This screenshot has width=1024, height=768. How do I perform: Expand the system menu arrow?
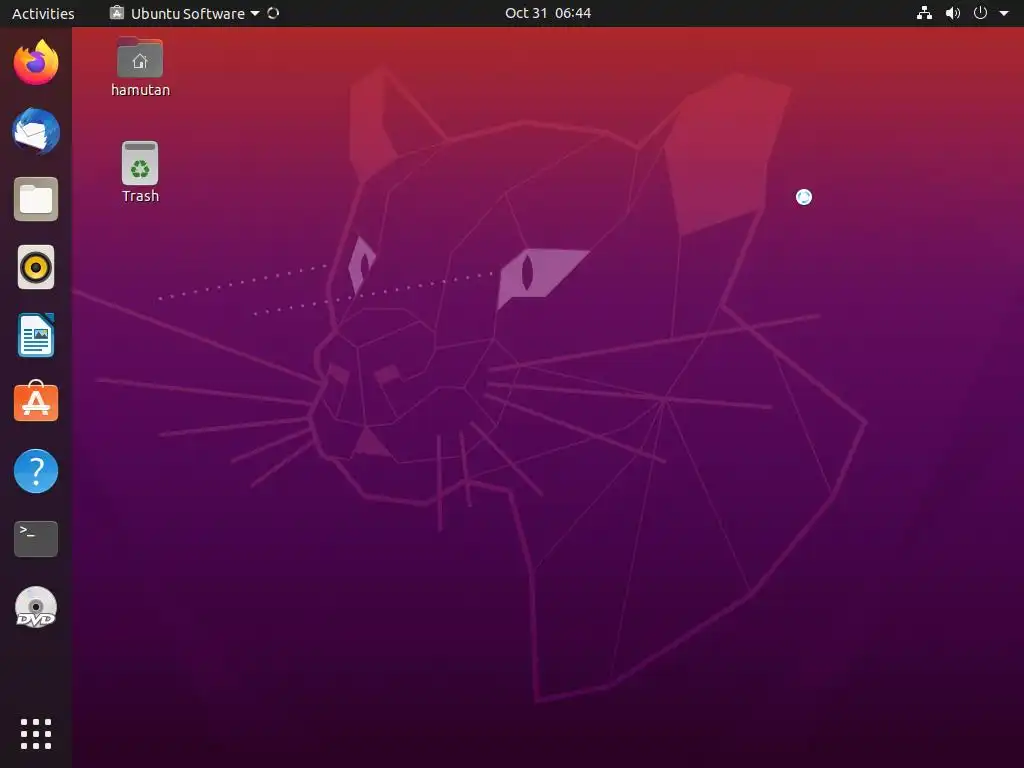1004,13
